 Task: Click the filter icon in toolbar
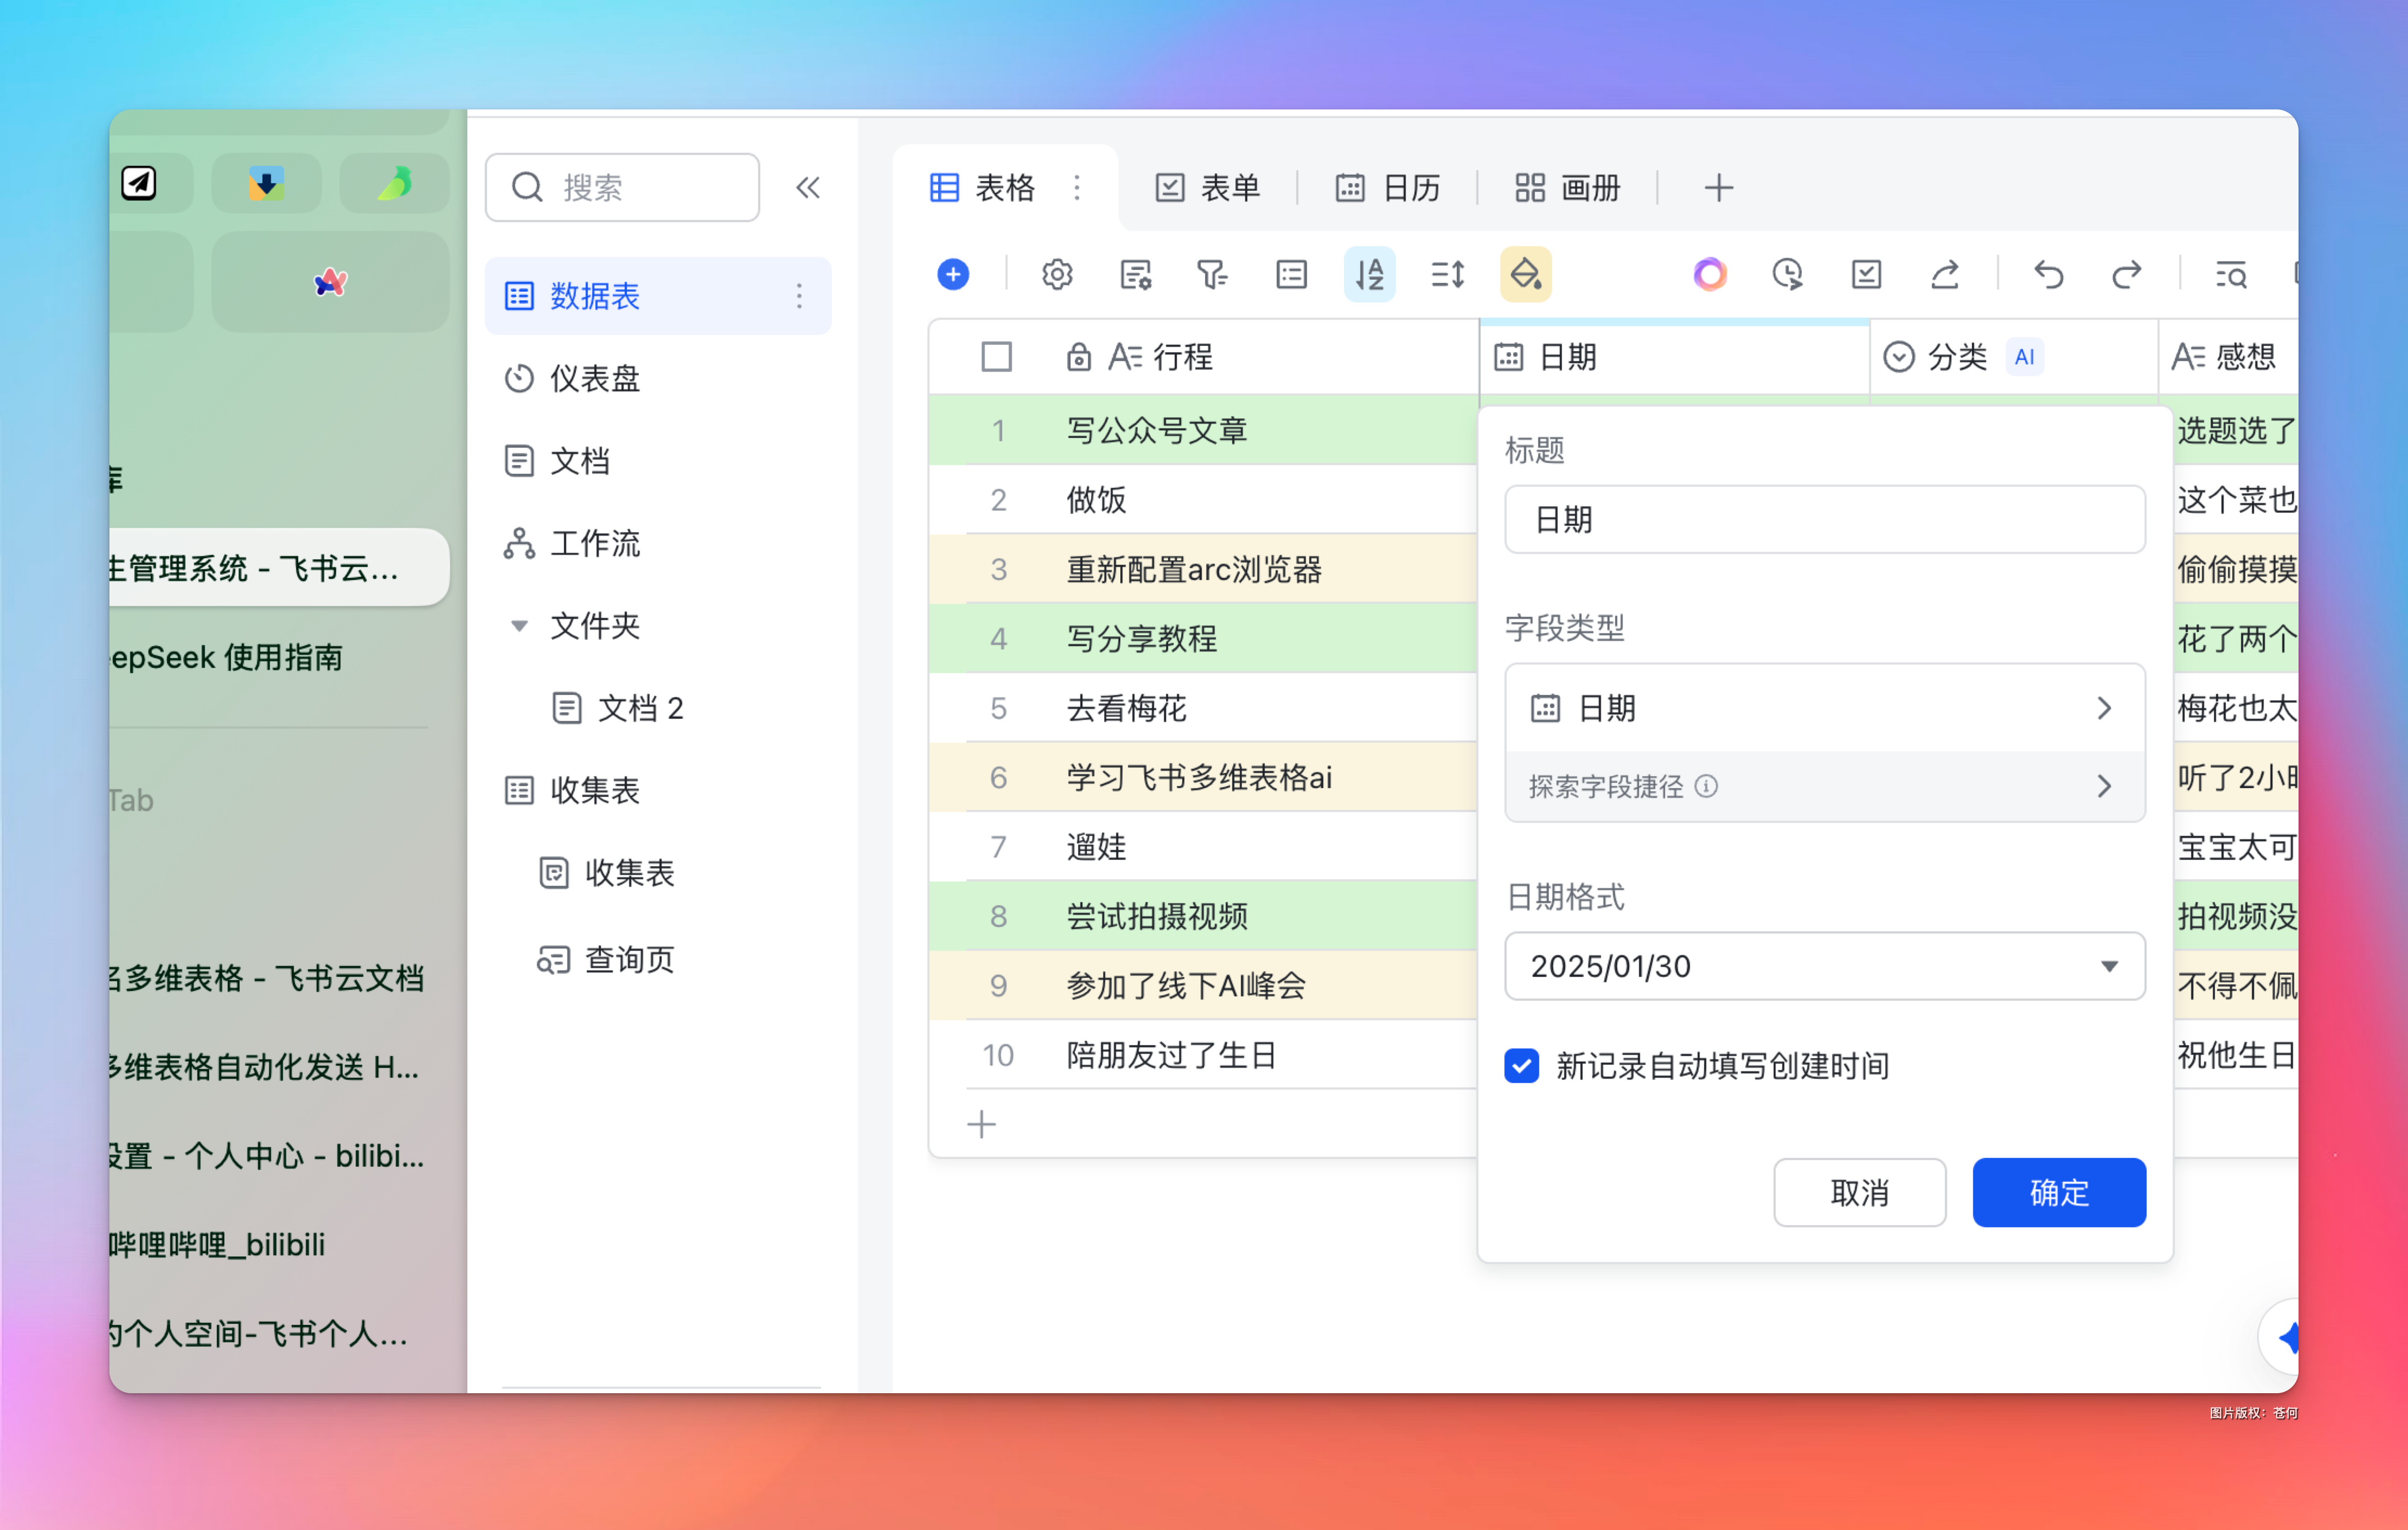[x=1212, y=274]
